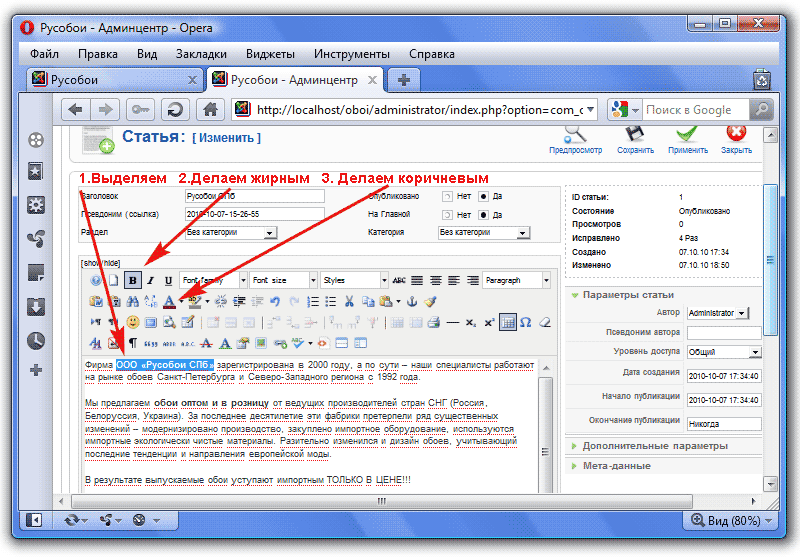Toggle bold formatting in the editor toolbar
This screenshot has width=800, height=560.
[132, 281]
